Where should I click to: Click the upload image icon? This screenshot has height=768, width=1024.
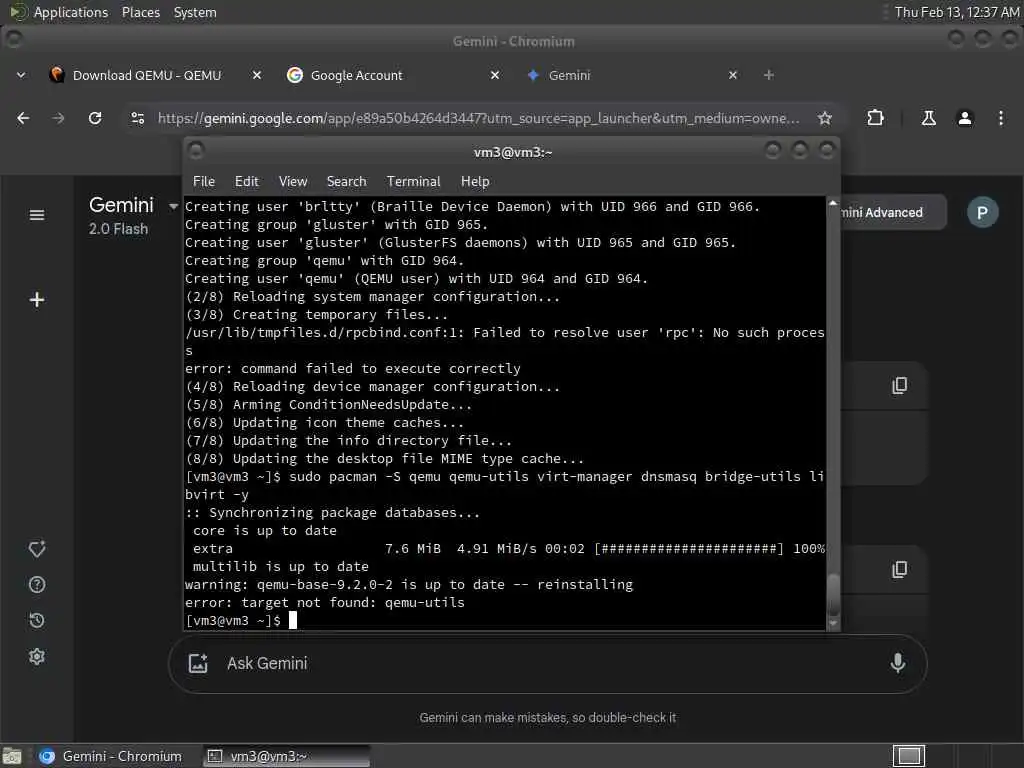tap(198, 664)
